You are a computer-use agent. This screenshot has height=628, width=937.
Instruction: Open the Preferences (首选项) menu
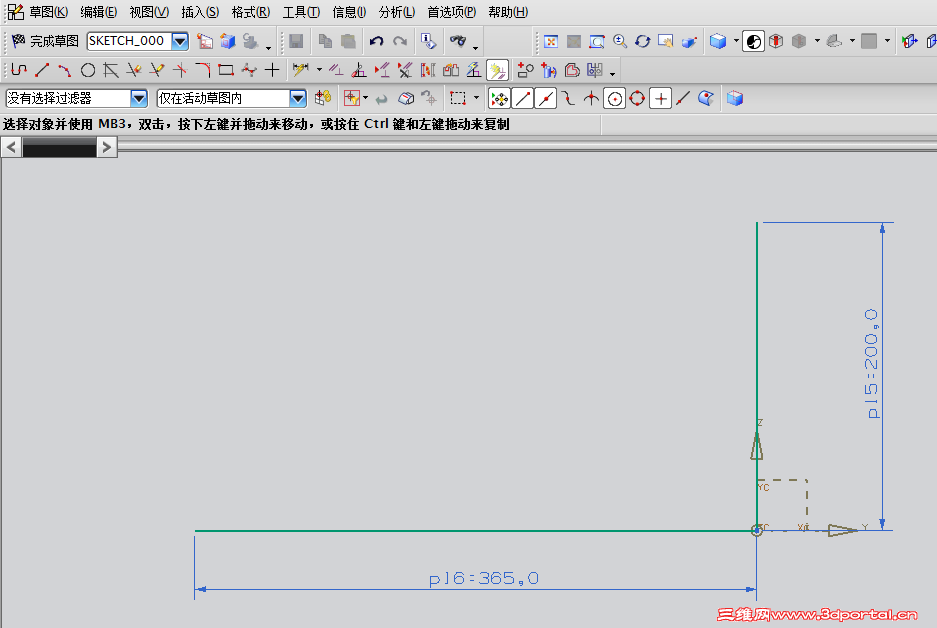(451, 12)
